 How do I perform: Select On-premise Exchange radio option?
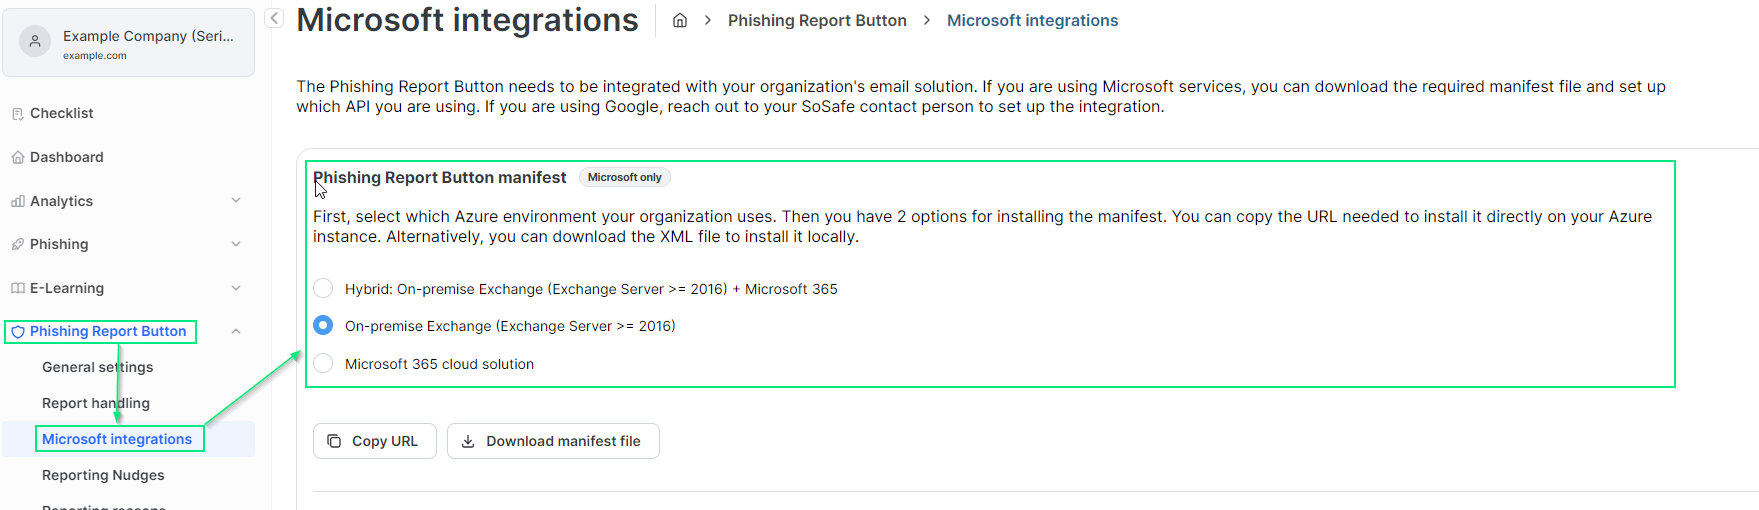[x=323, y=326]
